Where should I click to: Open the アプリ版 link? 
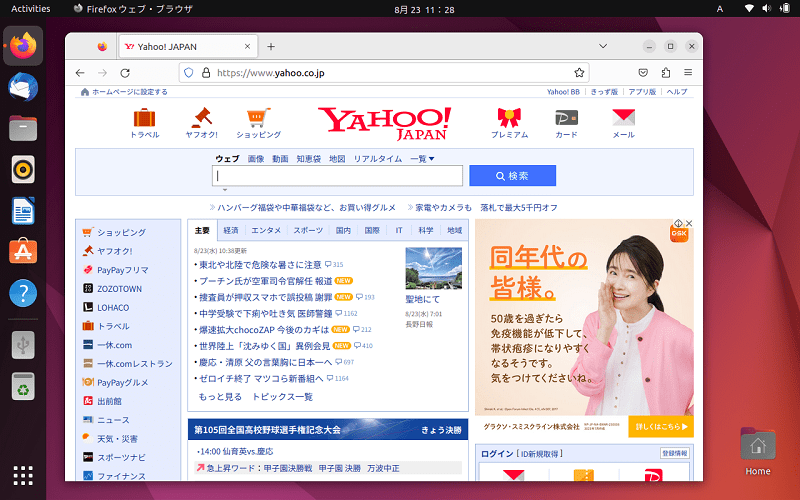point(642,92)
